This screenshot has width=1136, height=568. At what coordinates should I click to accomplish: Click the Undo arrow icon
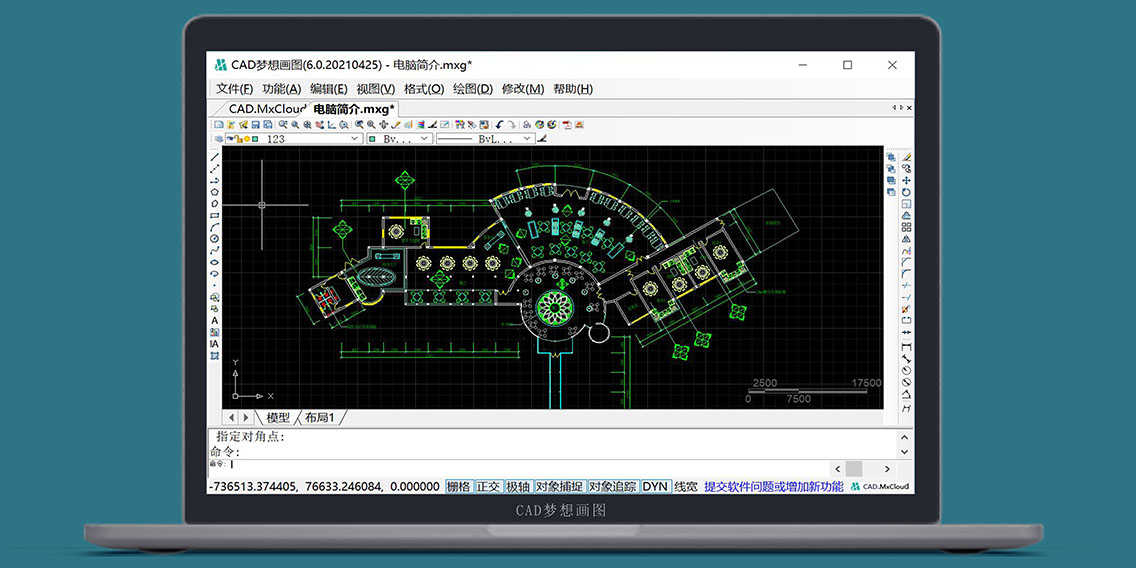click(x=498, y=125)
